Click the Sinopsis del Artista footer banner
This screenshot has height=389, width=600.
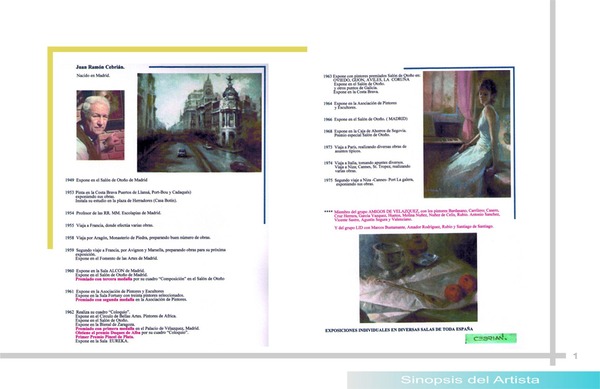tap(474, 380)
